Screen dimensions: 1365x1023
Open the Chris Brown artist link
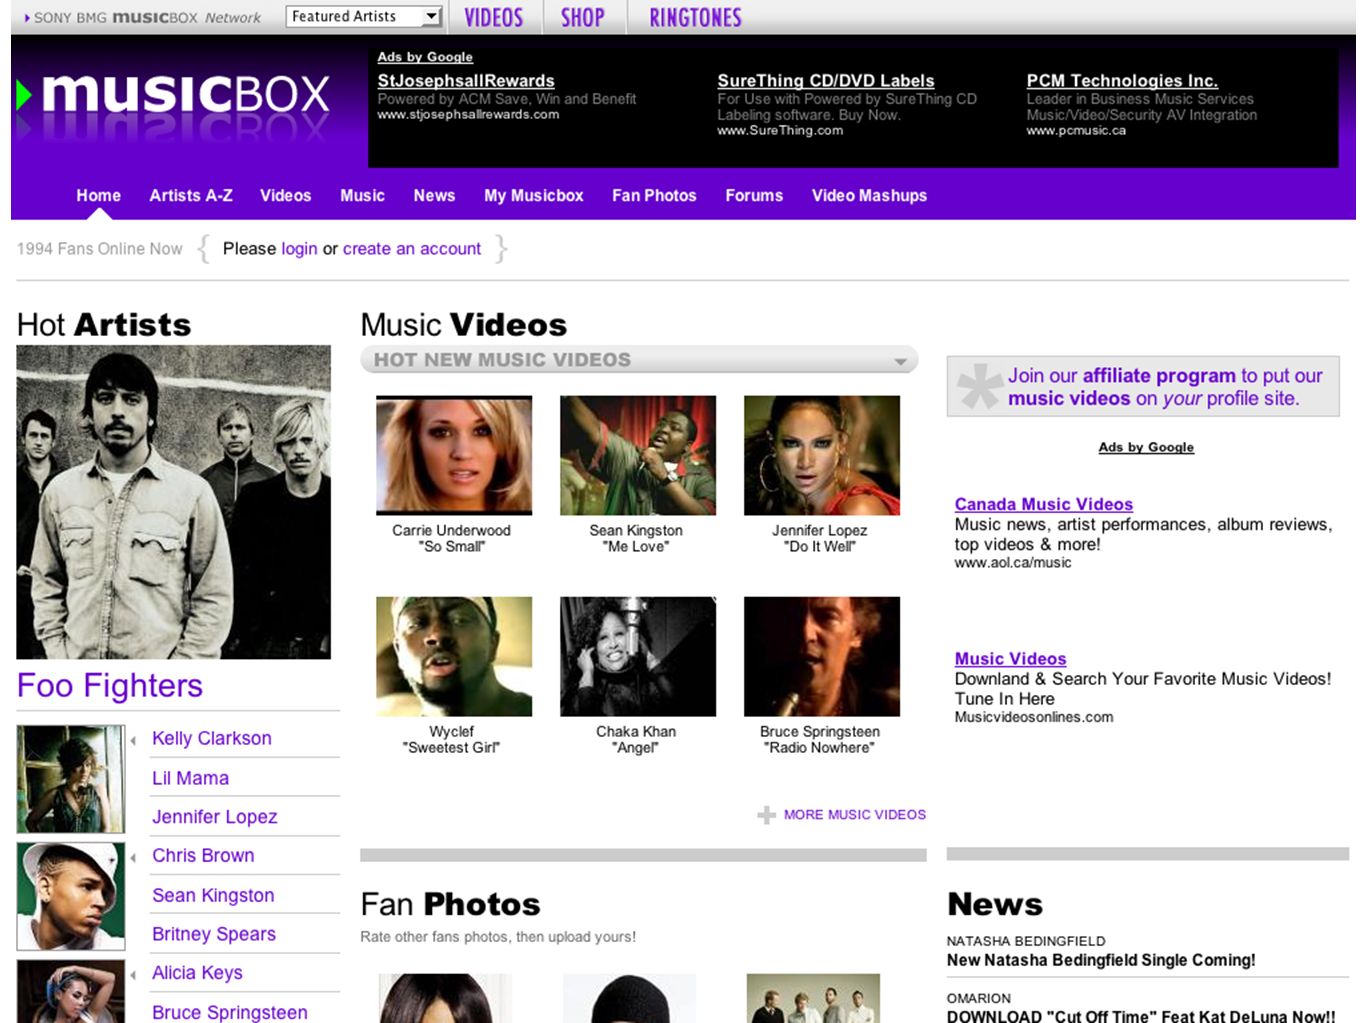click(203, 856)
